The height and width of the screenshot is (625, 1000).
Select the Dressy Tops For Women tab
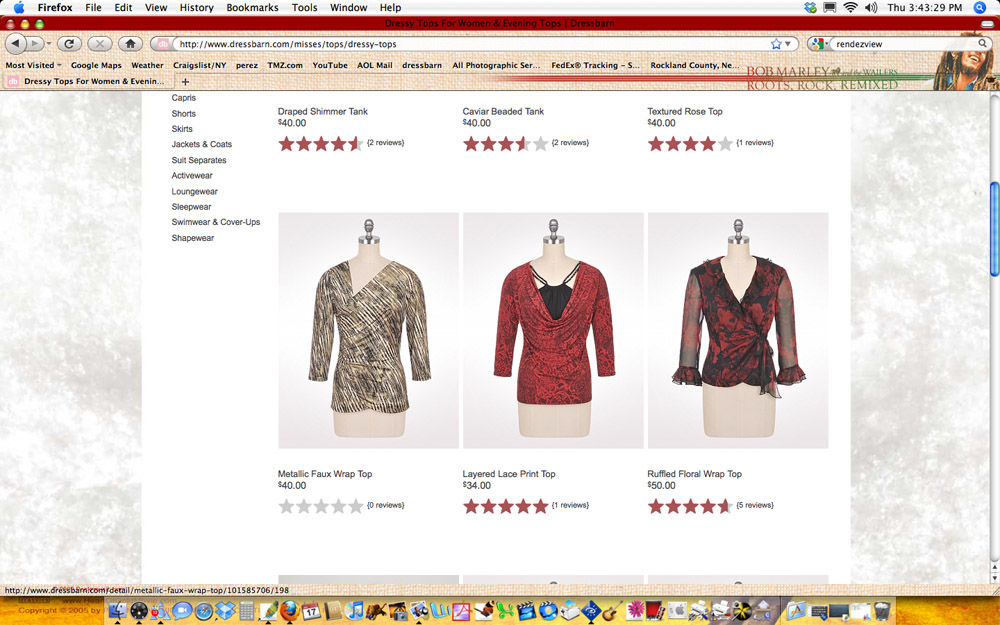88,82
